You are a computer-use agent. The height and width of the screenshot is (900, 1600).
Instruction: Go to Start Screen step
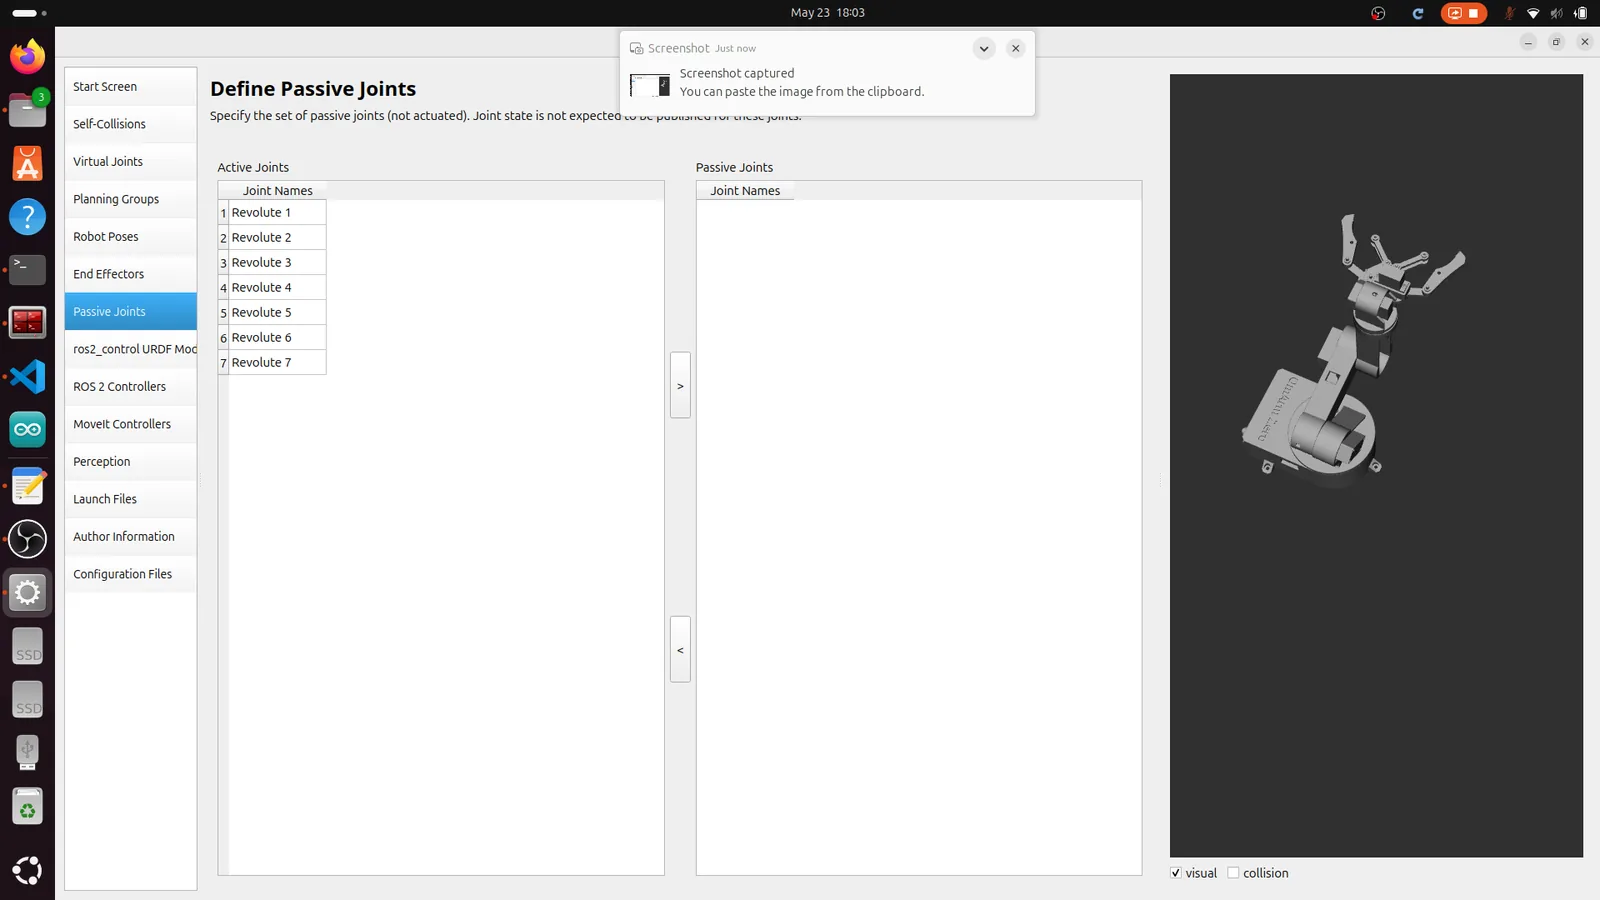(x=130, y=87)
